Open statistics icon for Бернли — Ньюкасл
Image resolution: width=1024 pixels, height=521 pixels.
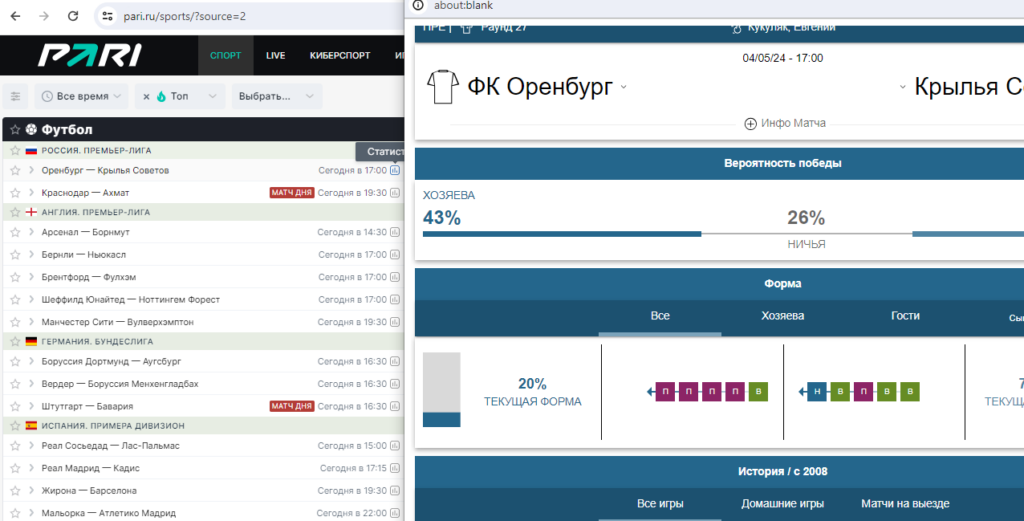click(394, 255)
